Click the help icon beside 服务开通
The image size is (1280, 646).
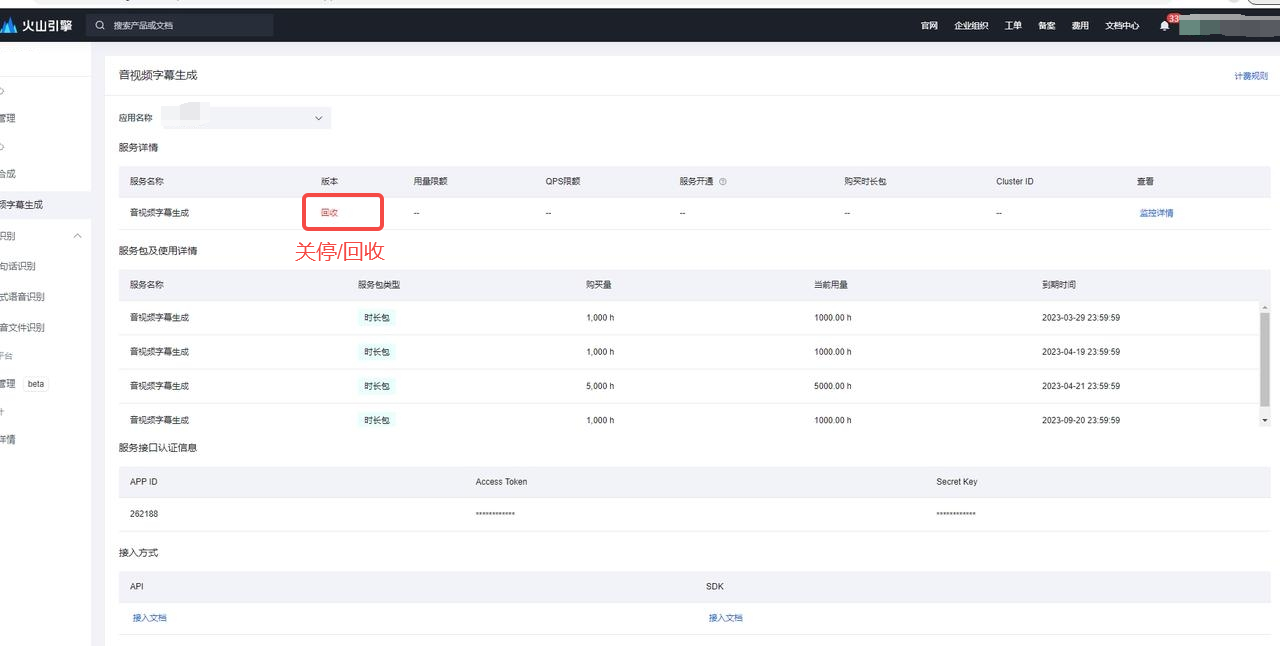click(723, 182)
